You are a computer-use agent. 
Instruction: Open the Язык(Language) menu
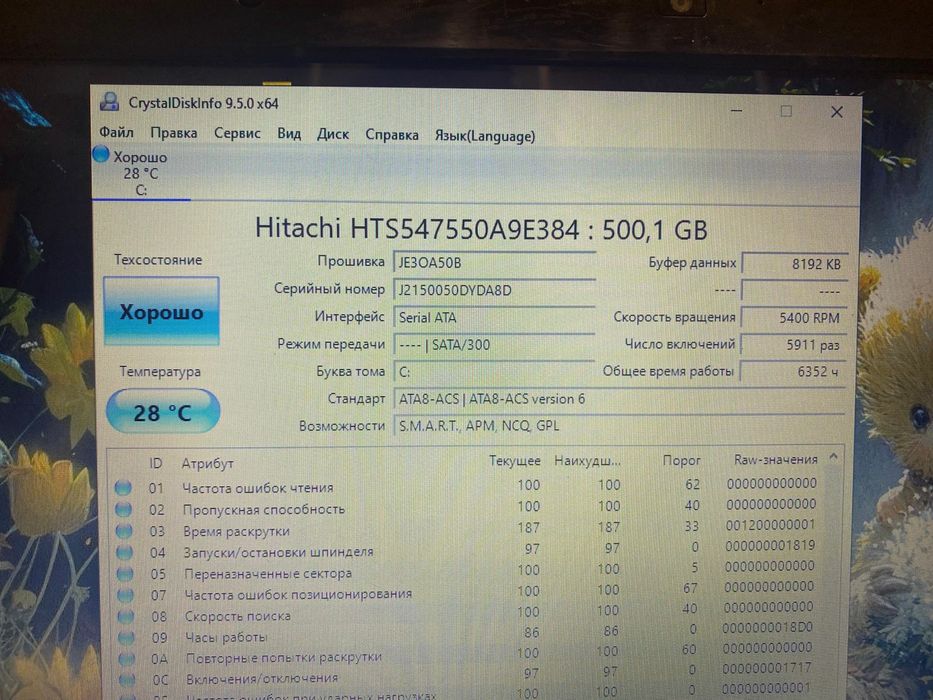point(484,136)
